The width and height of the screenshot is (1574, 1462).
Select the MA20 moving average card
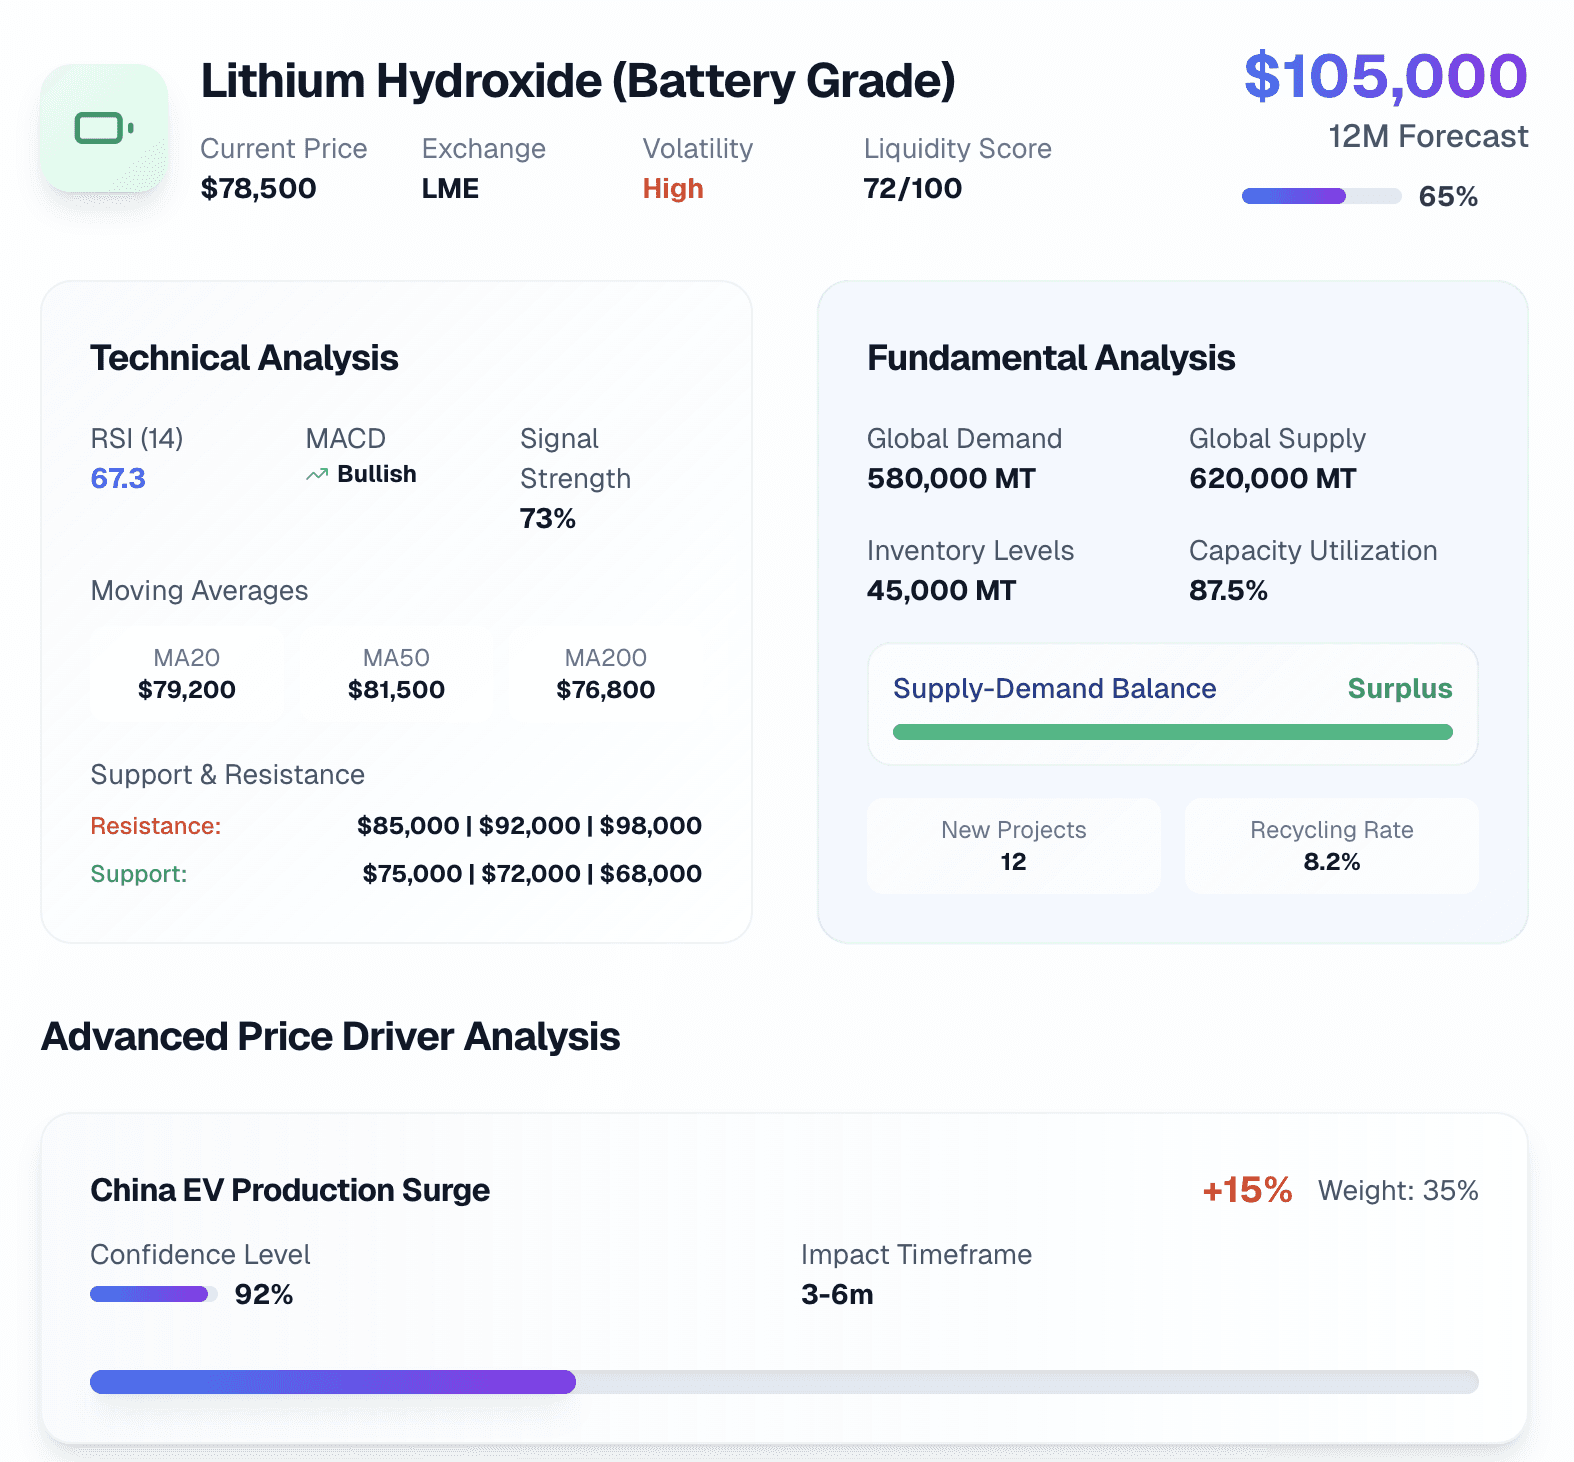(x=187, y=674)
